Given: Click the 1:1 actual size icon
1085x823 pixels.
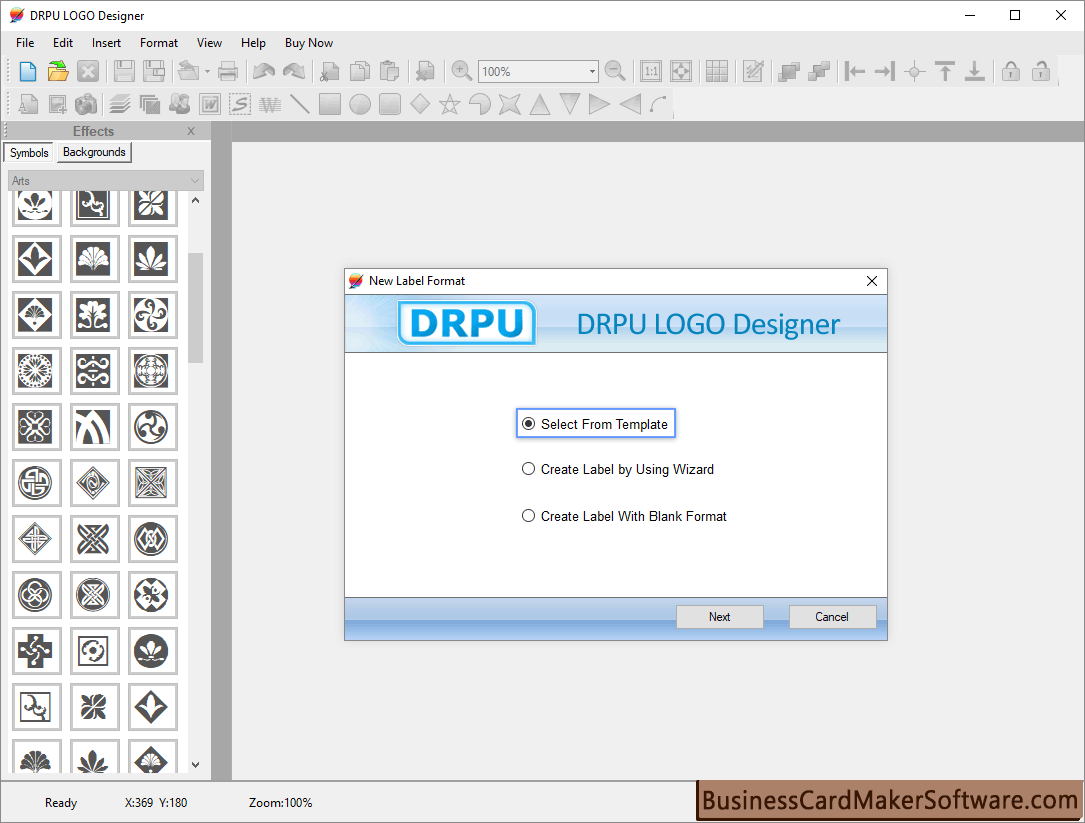Looking at the screenshot, I should point(651,71).
